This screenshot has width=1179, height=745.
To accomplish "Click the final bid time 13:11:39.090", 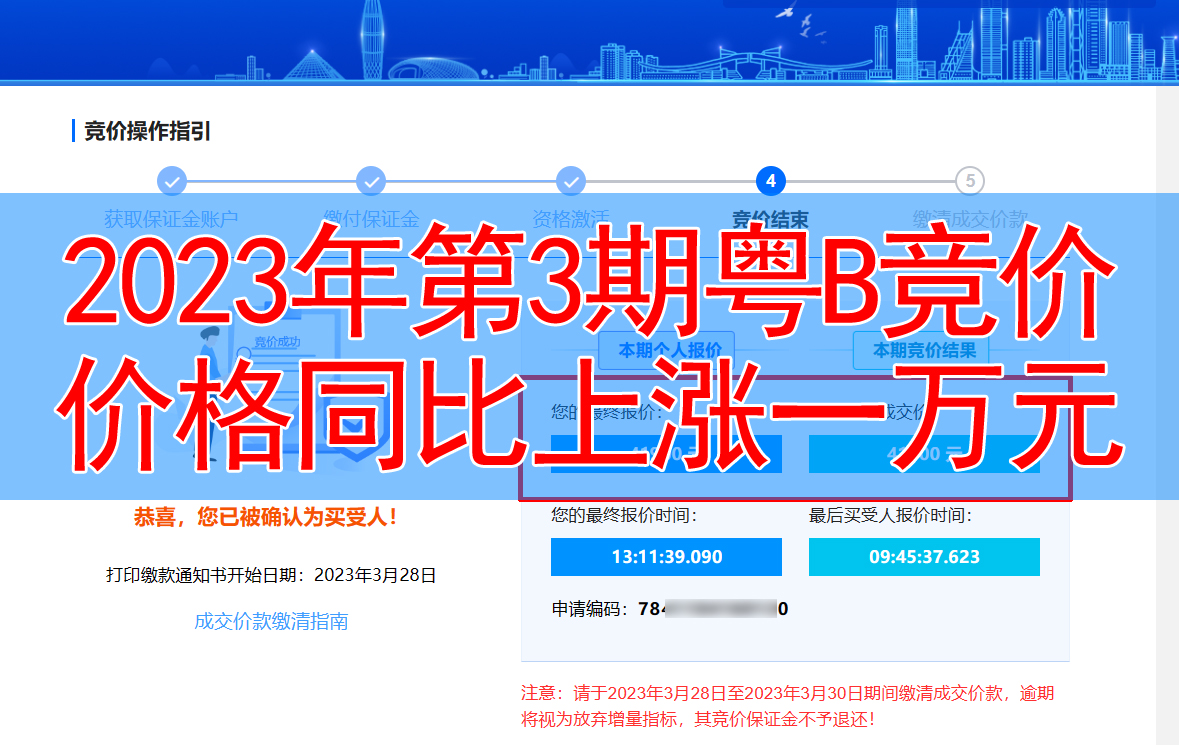I will (666, 557).
